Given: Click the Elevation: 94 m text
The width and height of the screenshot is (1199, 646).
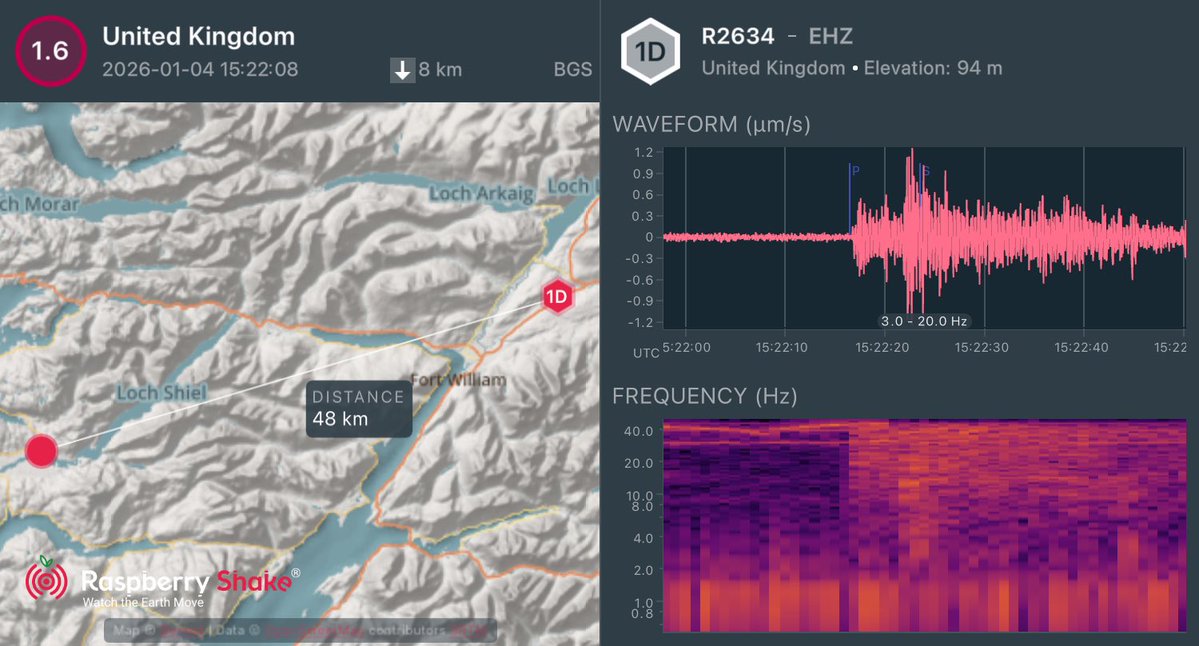Looking at the screenshot, I should (933, 68).
